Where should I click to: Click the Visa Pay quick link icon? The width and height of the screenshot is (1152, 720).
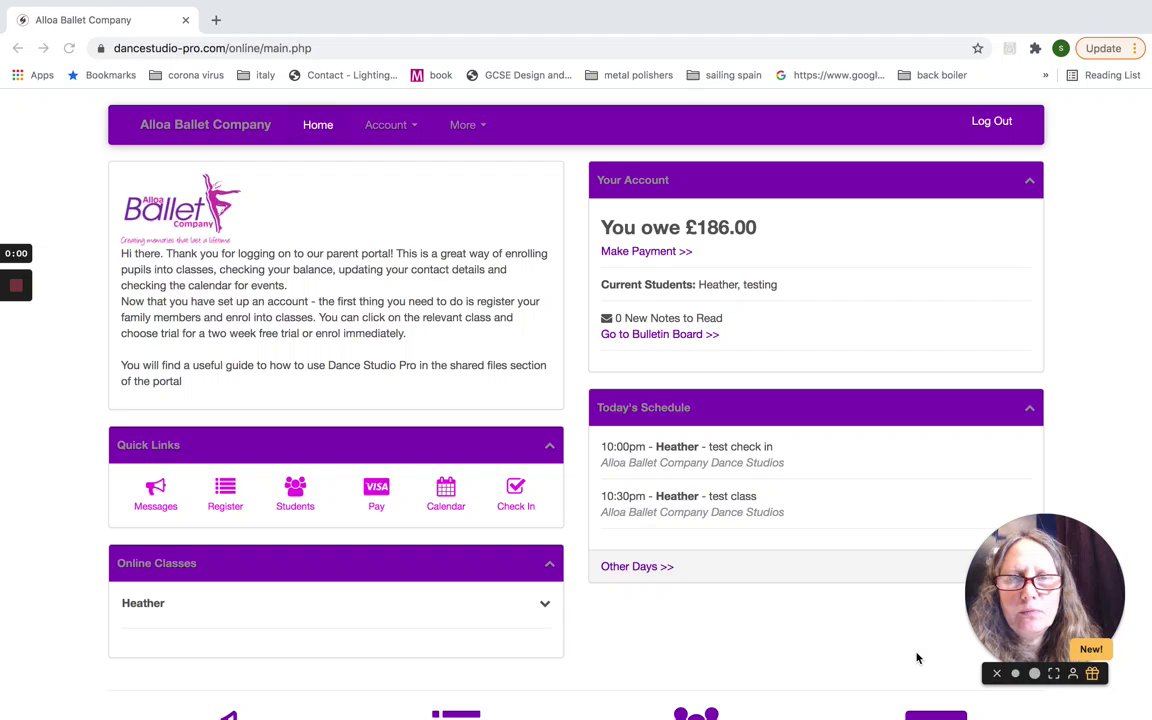(x=376, y=486)
